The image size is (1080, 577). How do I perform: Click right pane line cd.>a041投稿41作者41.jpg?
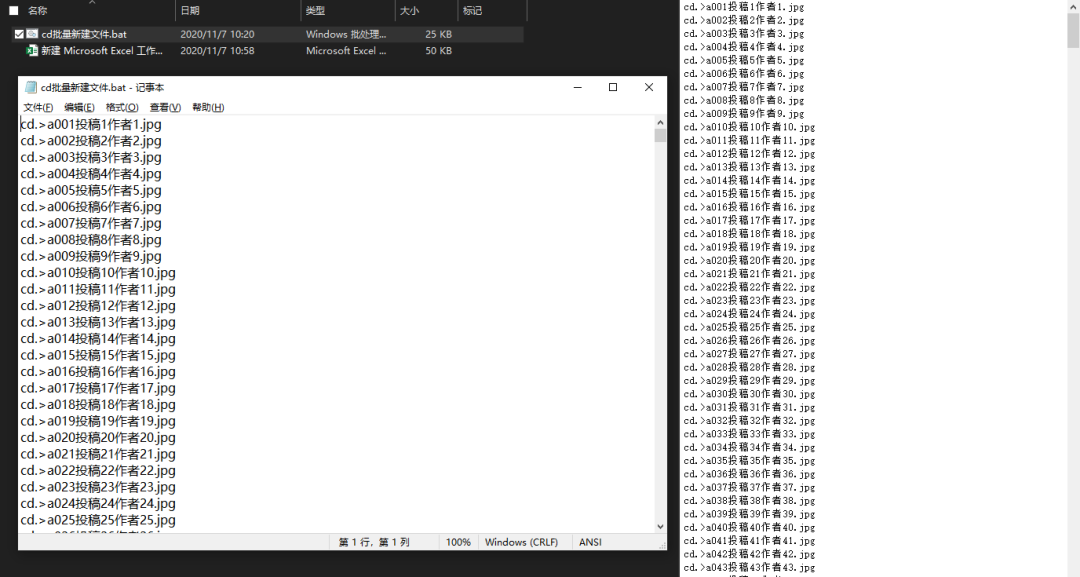[x=749, y=541]
